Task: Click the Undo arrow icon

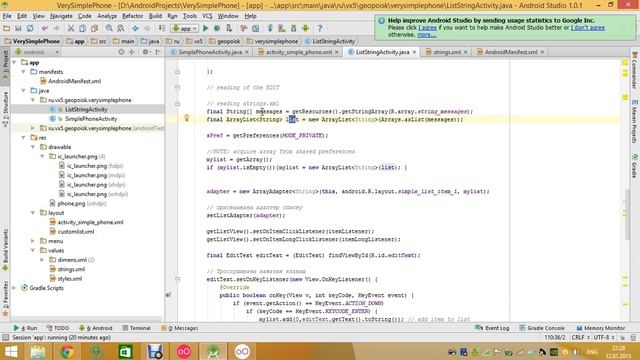Action: pos(44,28)
